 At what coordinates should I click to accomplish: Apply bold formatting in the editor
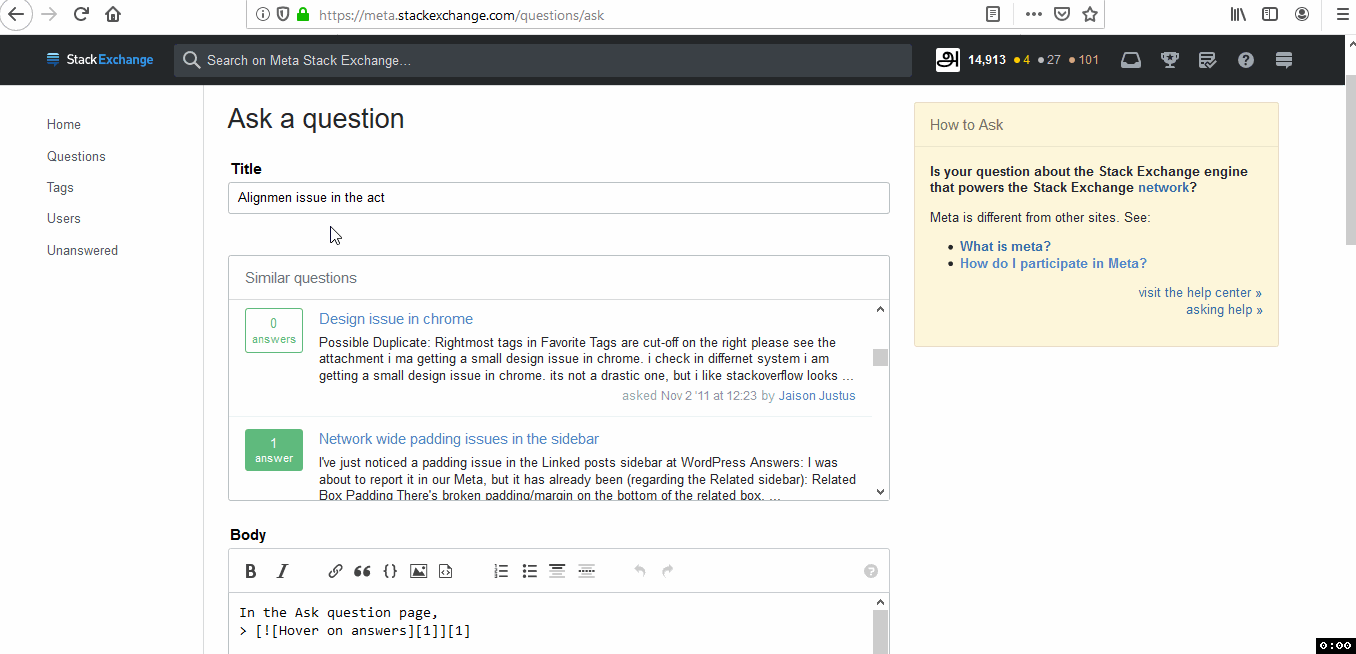click(x=251, y=570)
